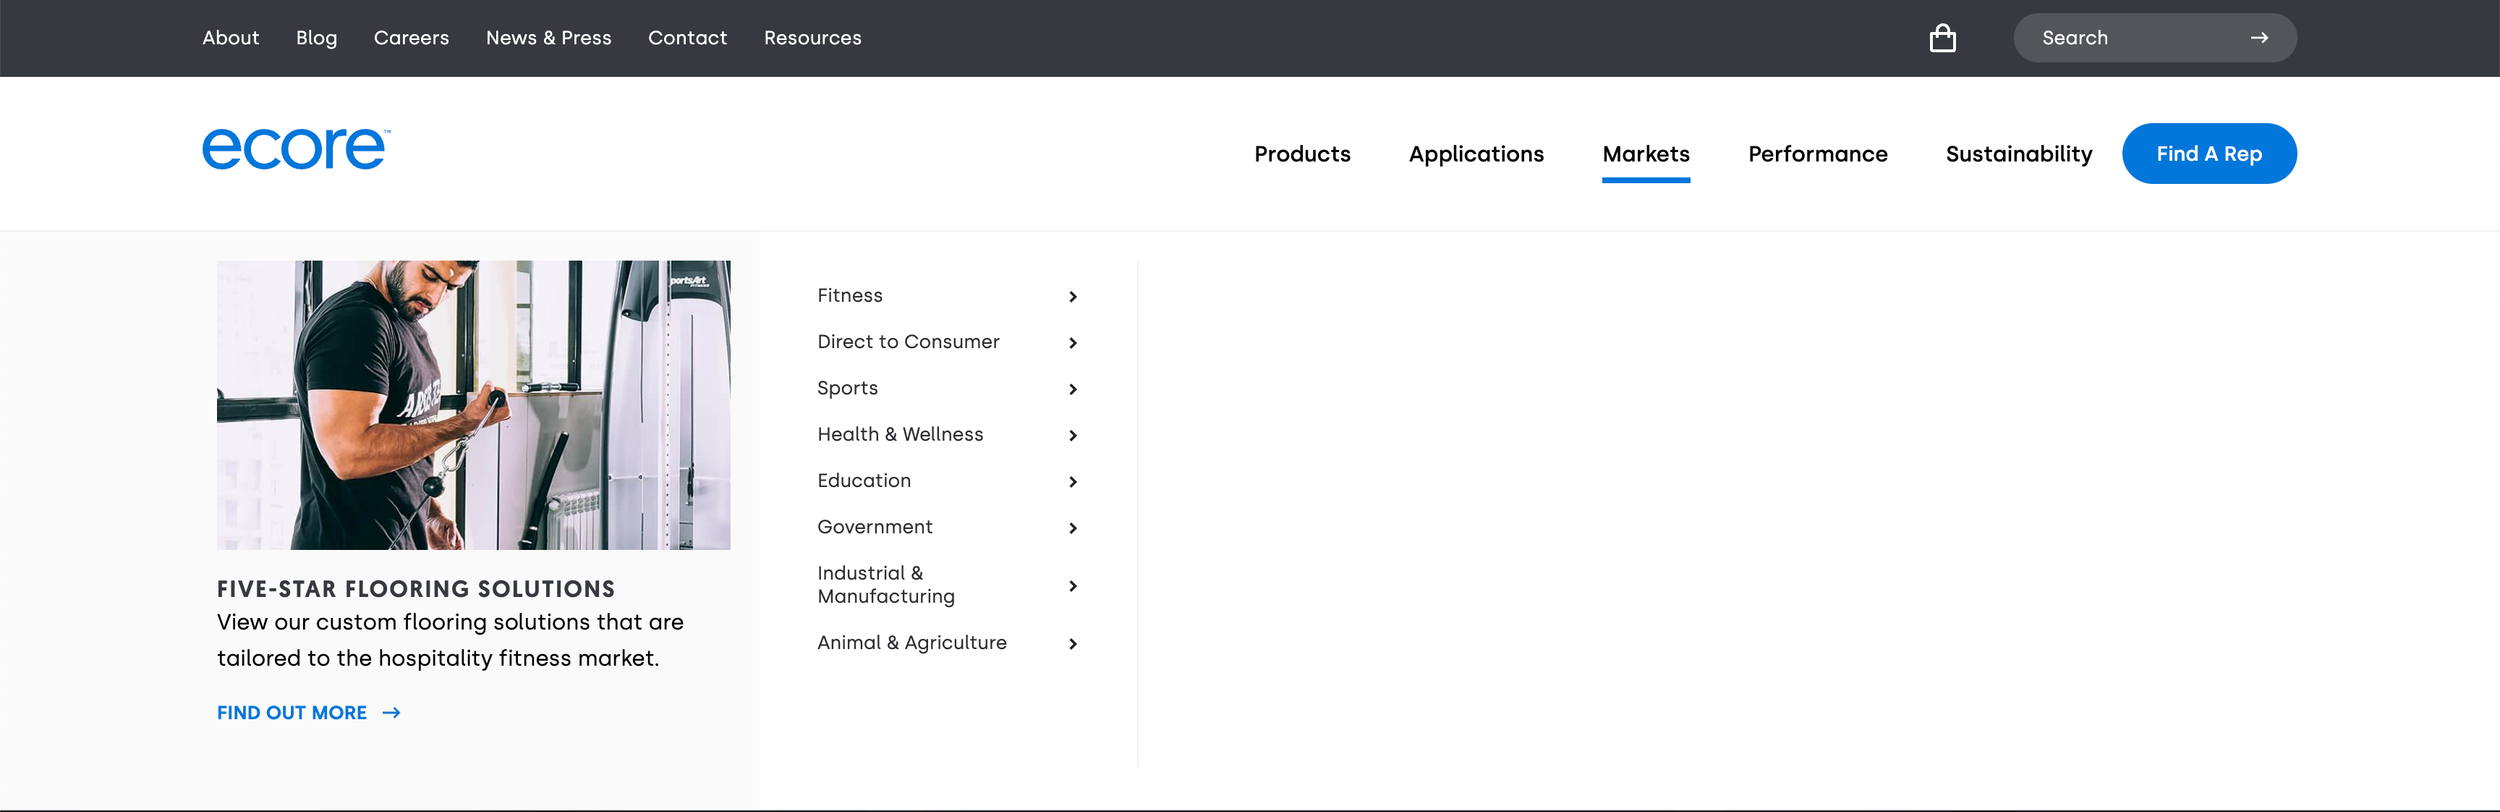
Task: Expand the Fitness submenu chevron
Action: point(1072,297)
